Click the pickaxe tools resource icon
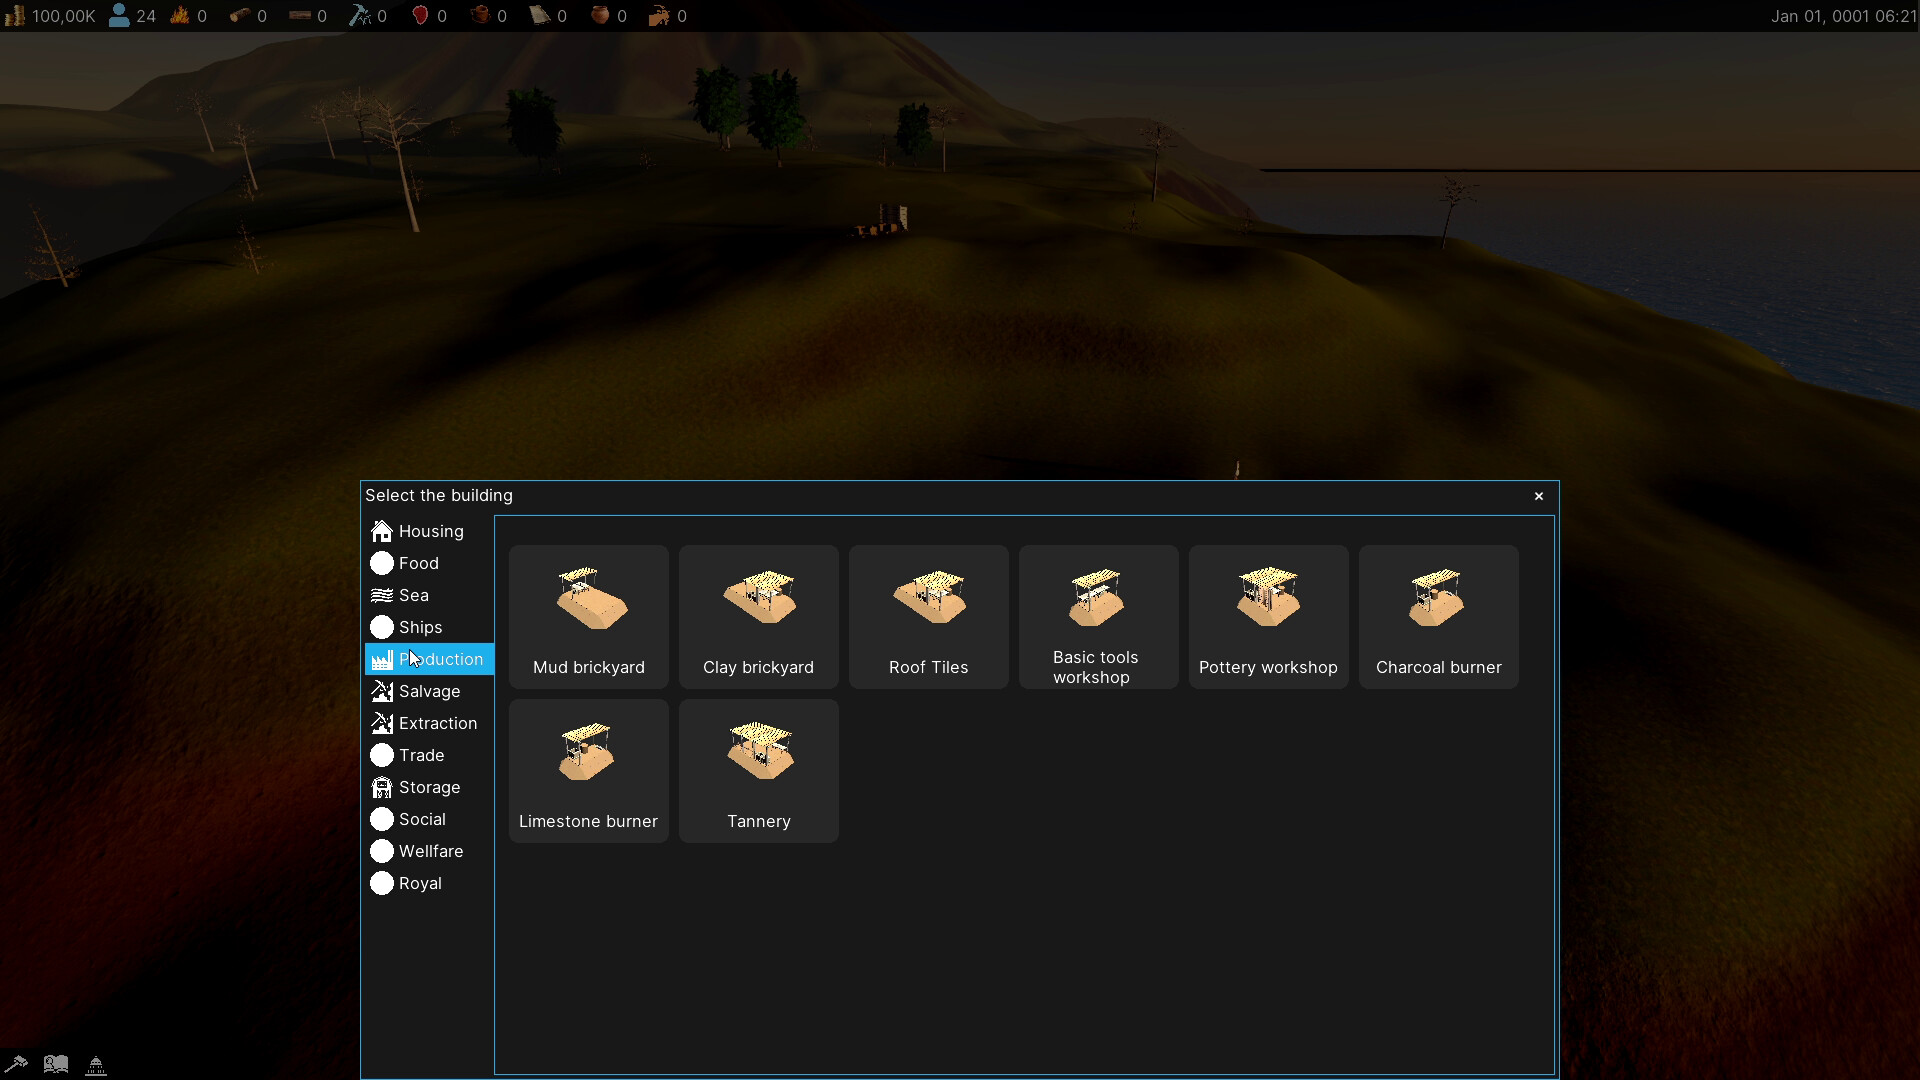This screenshot has width=1920, height=1080. coord(360,16)
